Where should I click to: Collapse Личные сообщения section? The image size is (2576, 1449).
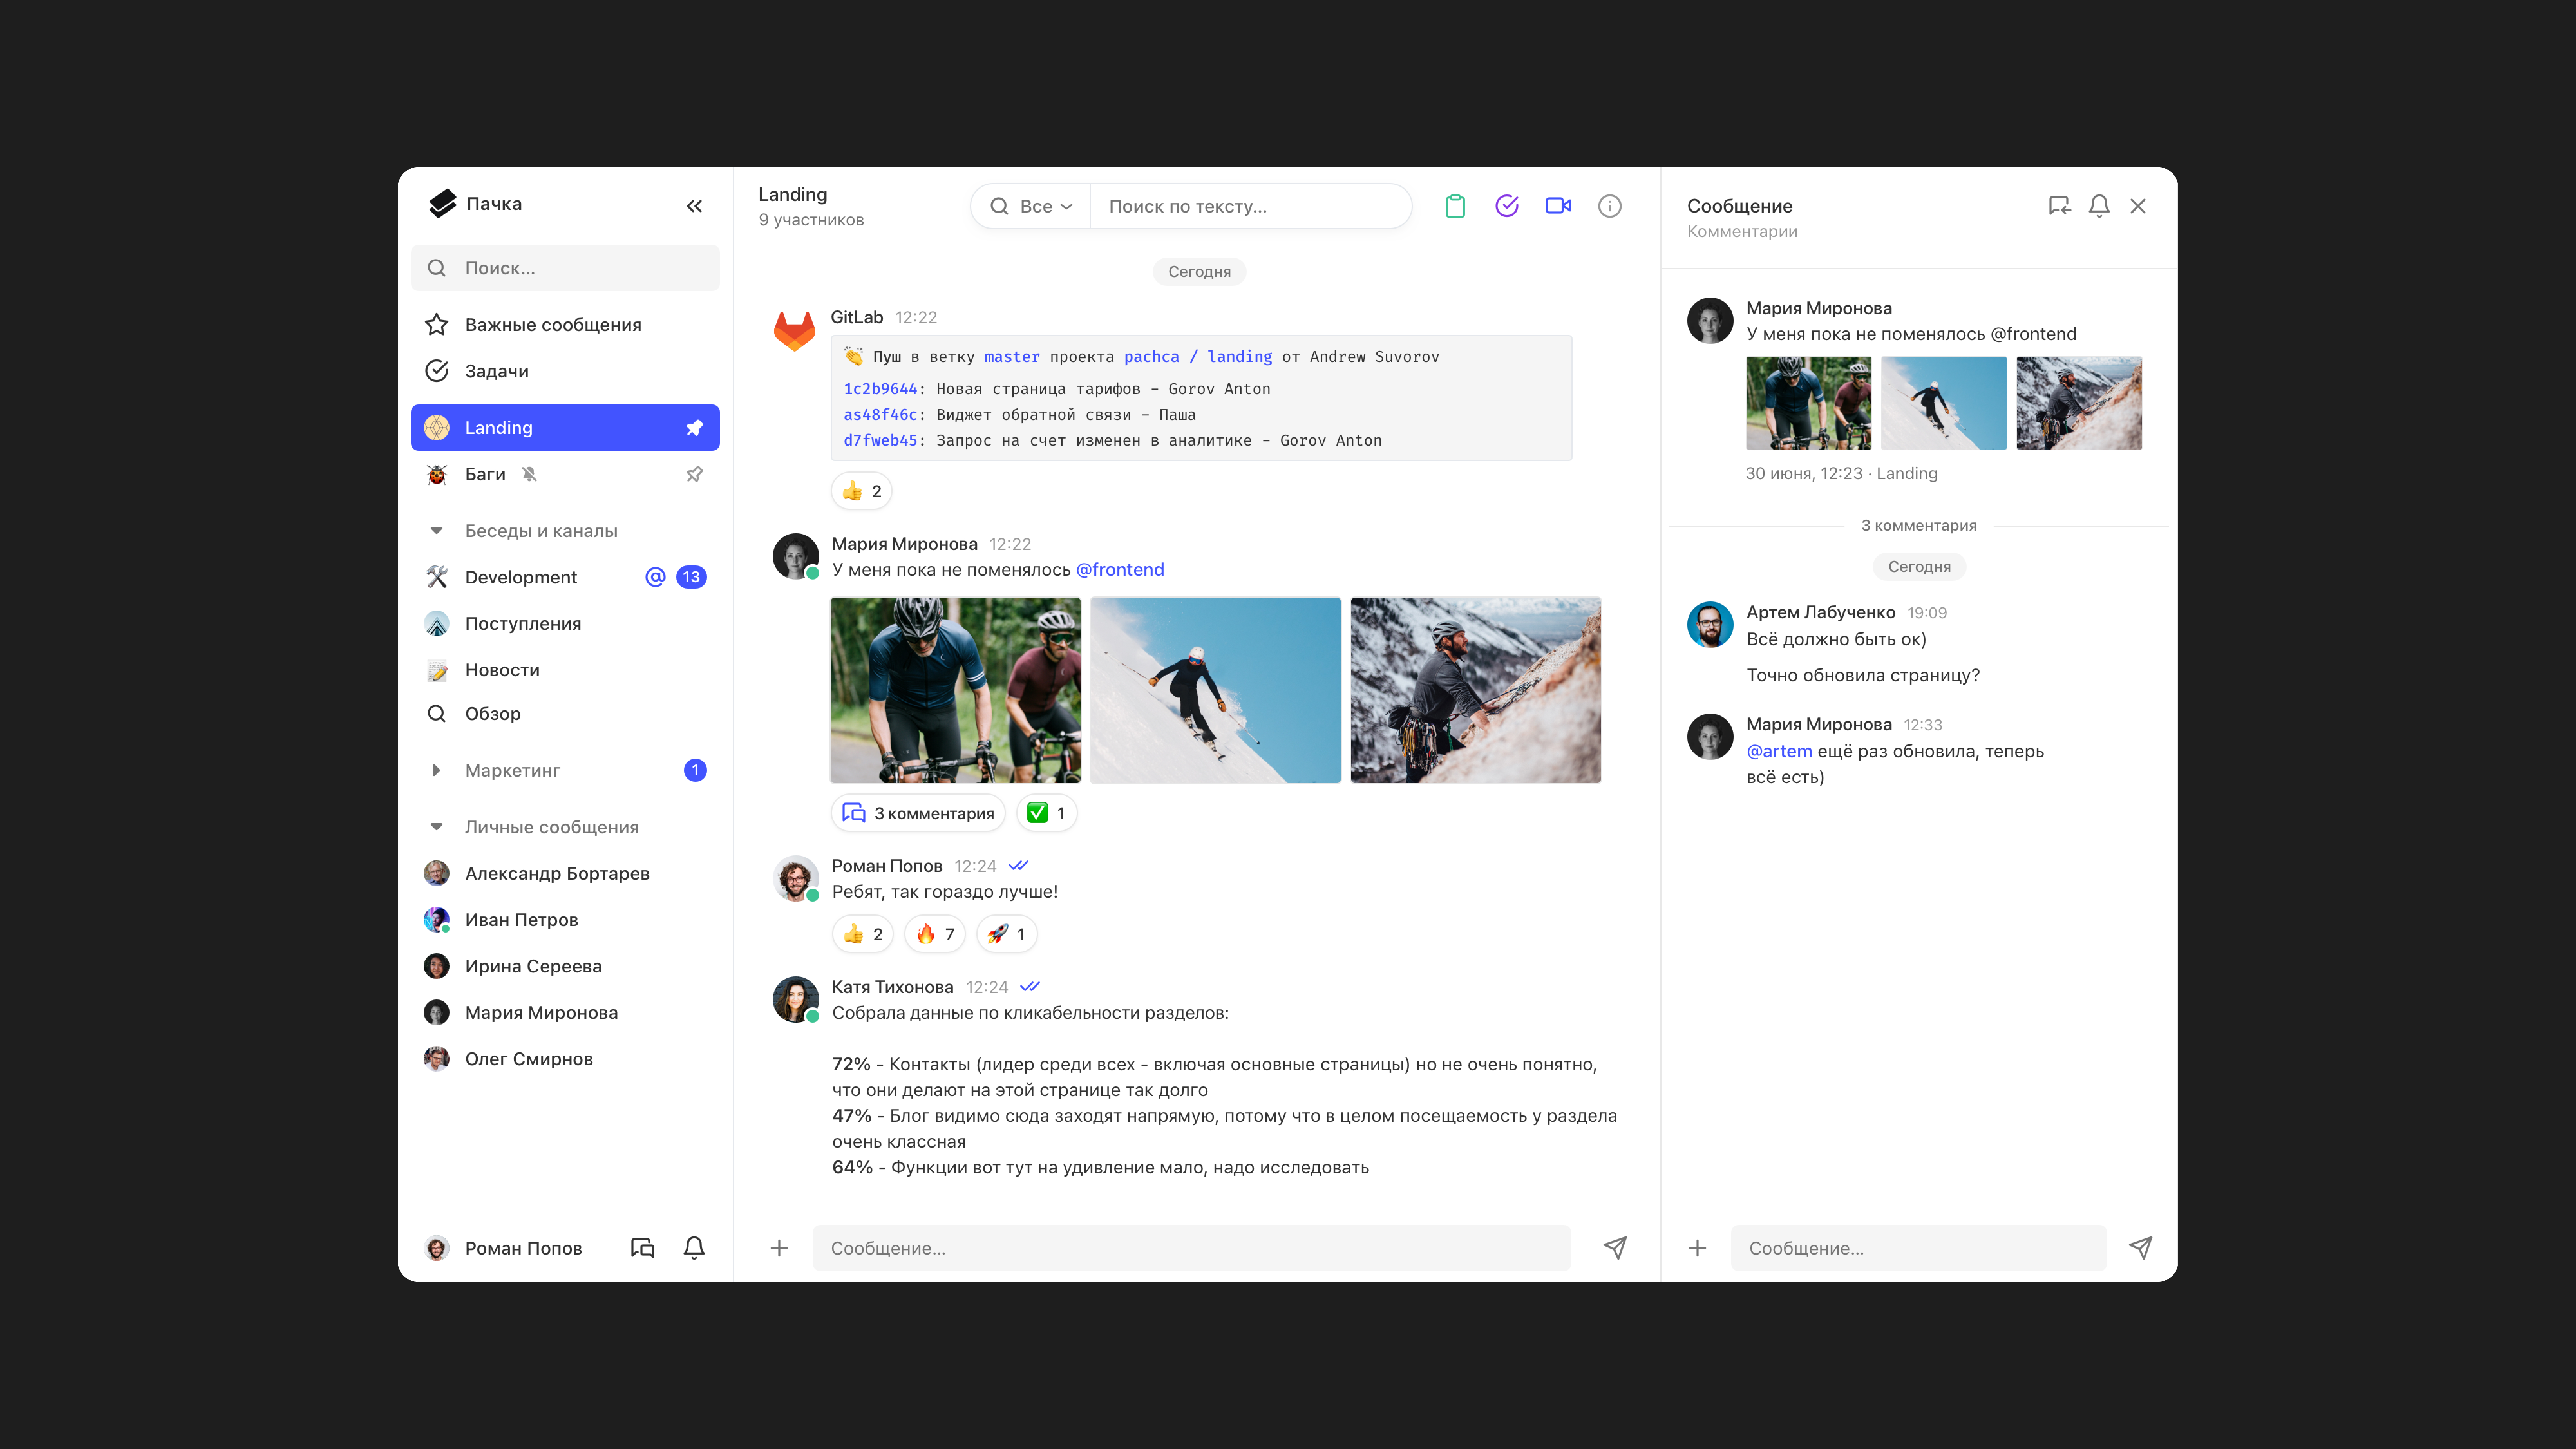pyautogui.click(x=436, y=827)
